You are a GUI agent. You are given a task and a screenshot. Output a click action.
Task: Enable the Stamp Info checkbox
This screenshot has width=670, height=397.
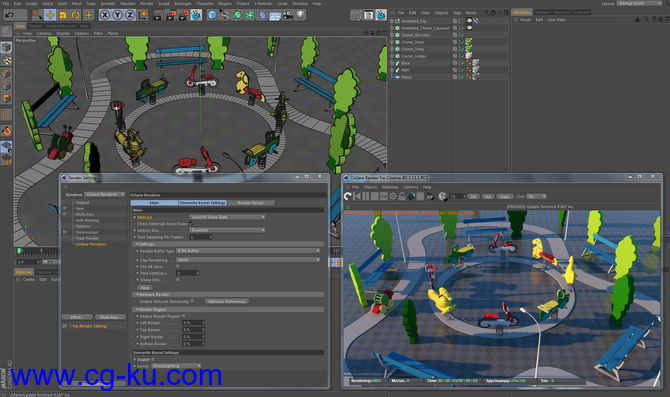178,279
